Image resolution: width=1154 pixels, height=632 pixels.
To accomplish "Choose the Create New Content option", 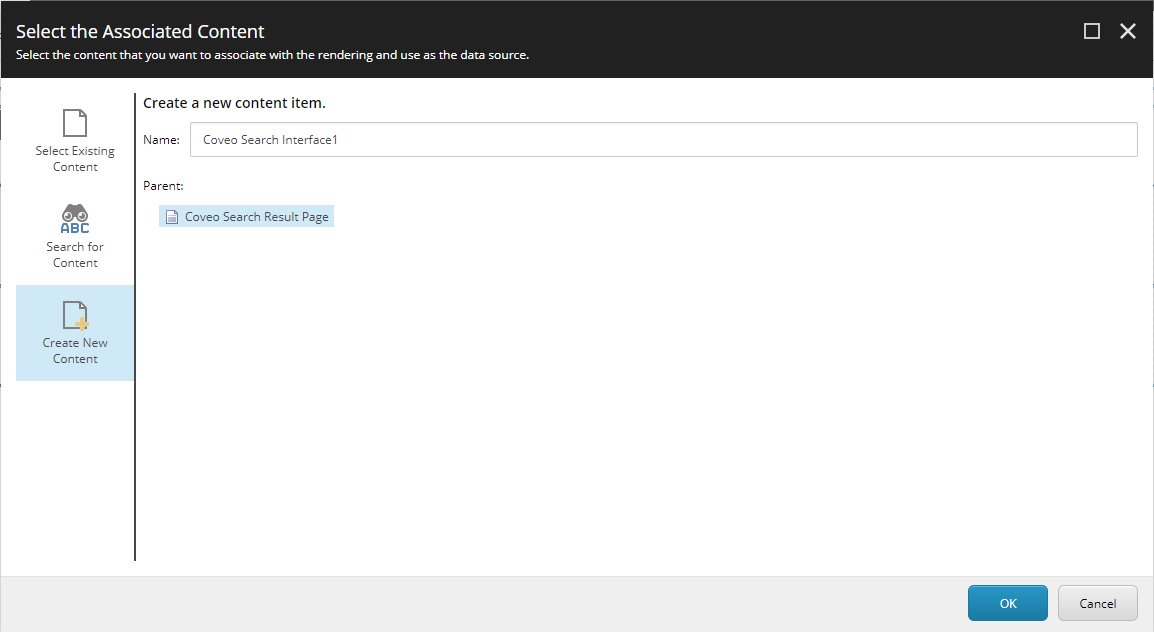I will pyautogui.click(x=75, y=333).
